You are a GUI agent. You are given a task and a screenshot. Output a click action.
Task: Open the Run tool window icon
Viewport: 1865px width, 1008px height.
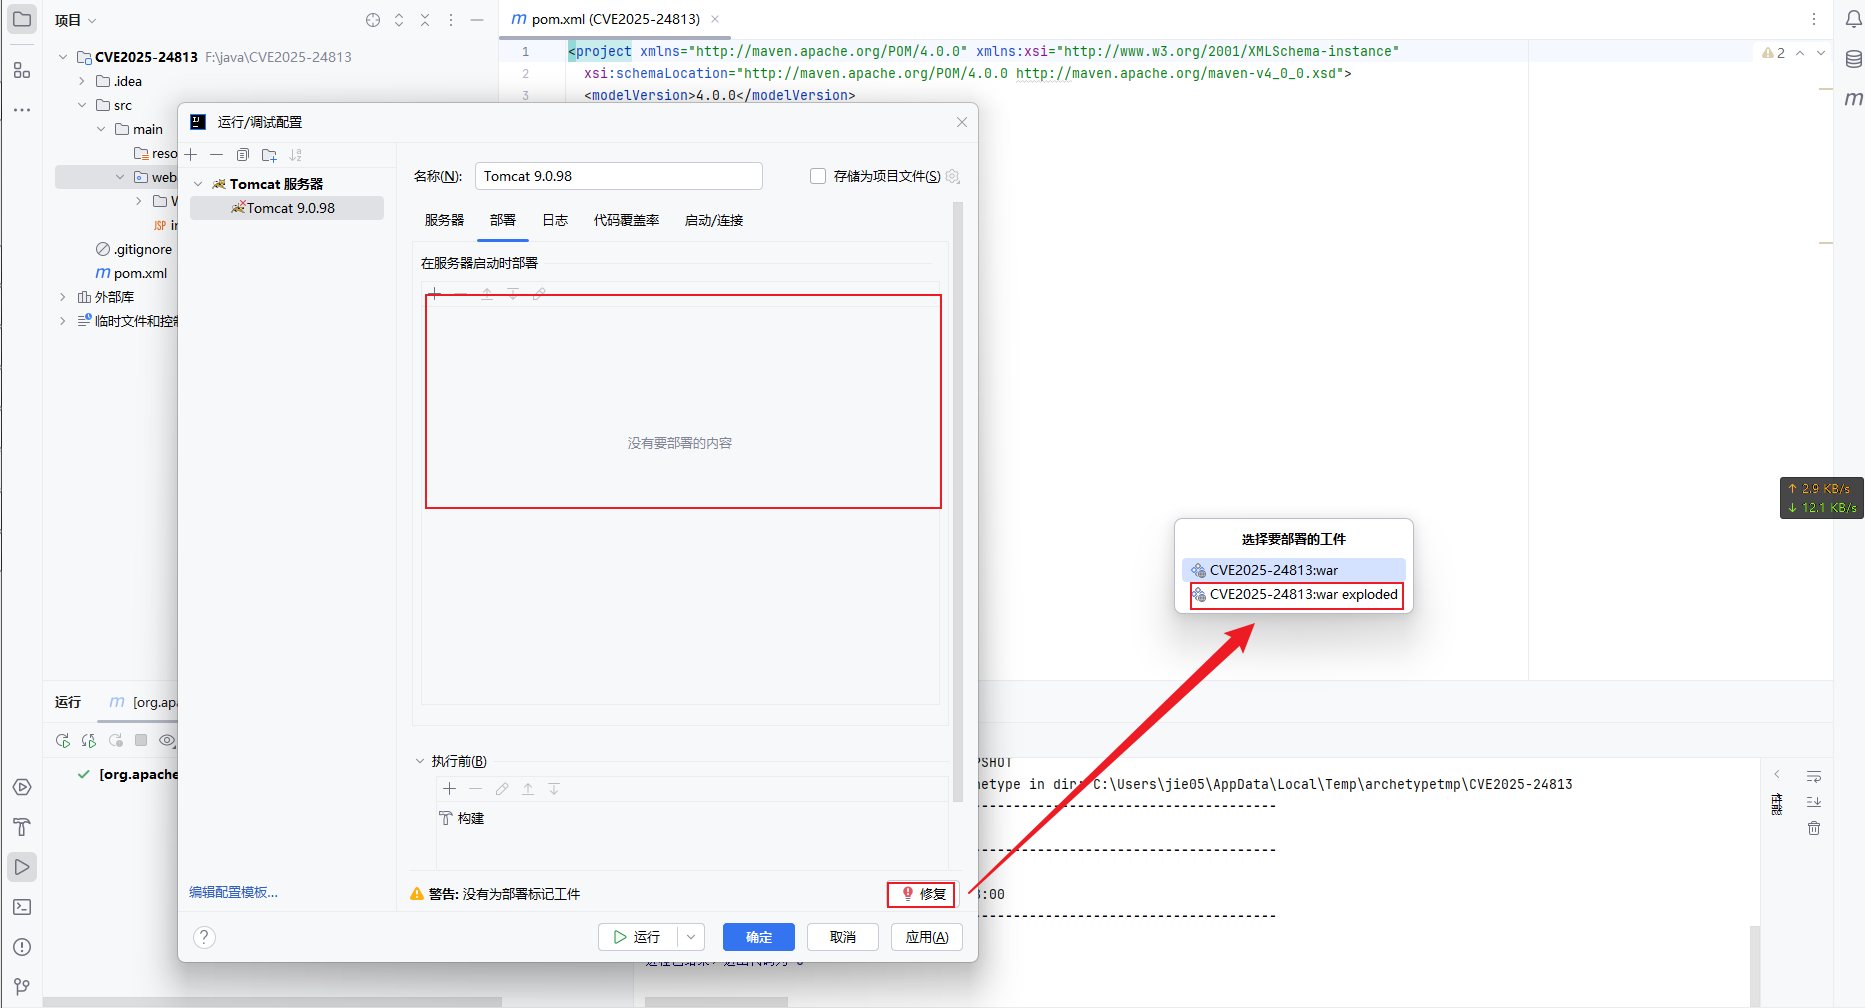click(x=21, y=867)
